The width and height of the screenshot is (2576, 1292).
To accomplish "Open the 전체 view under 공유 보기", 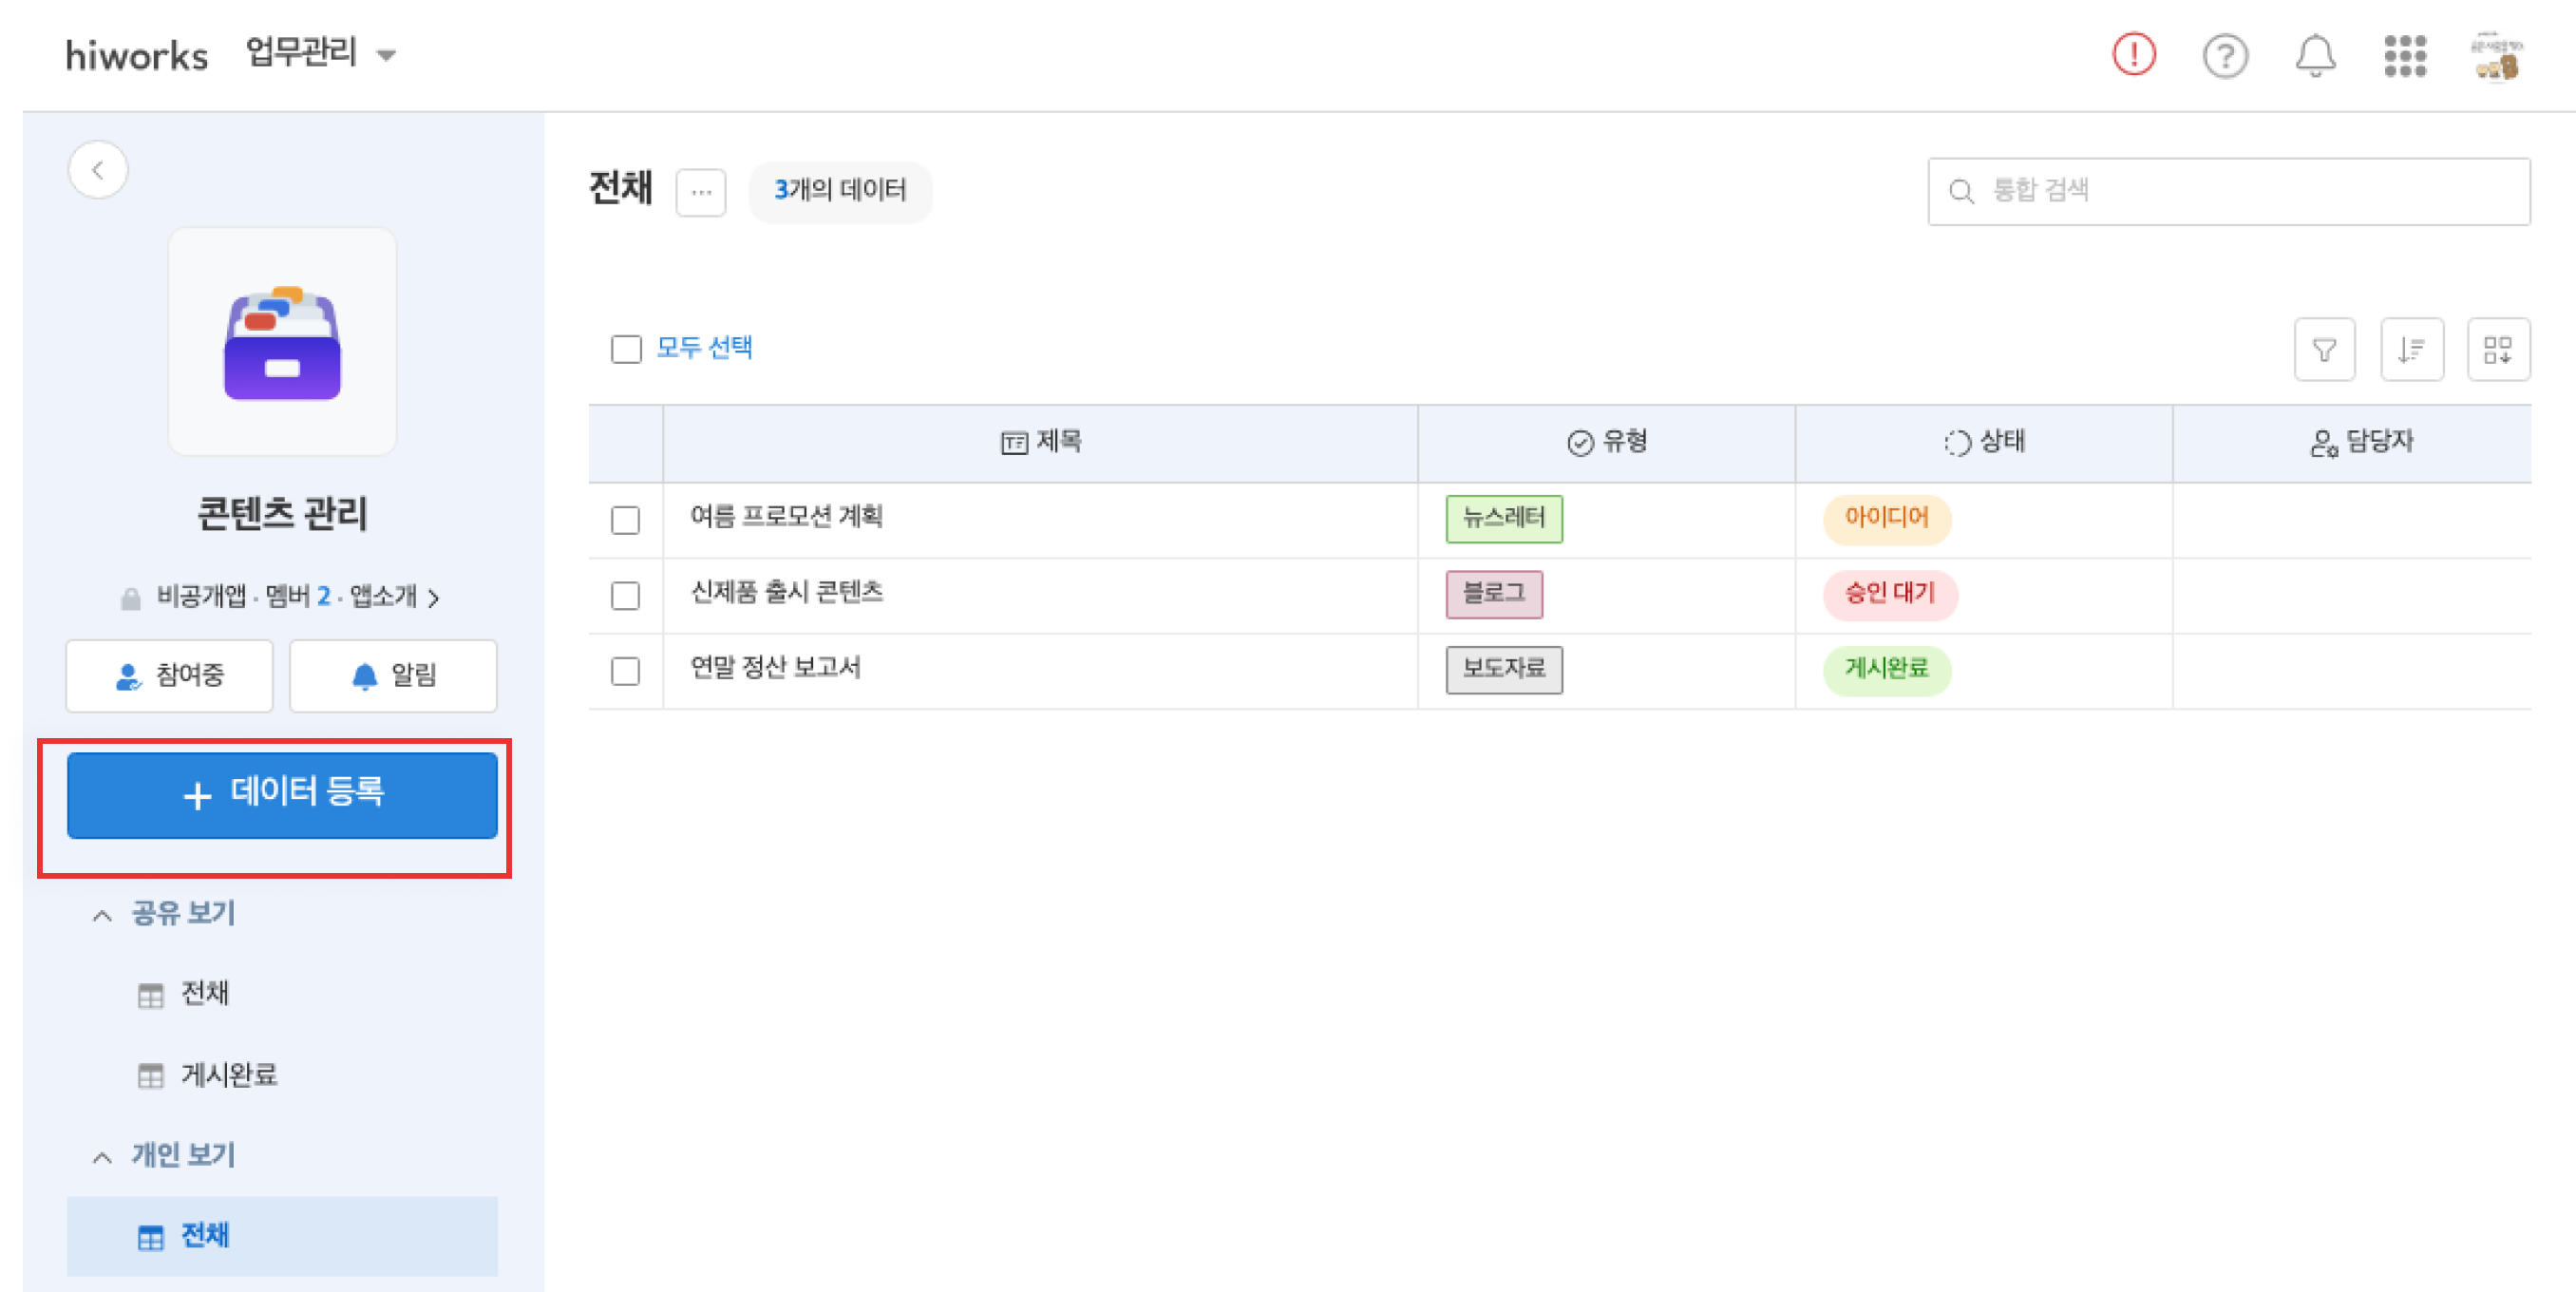I will [x=204, y=994].
